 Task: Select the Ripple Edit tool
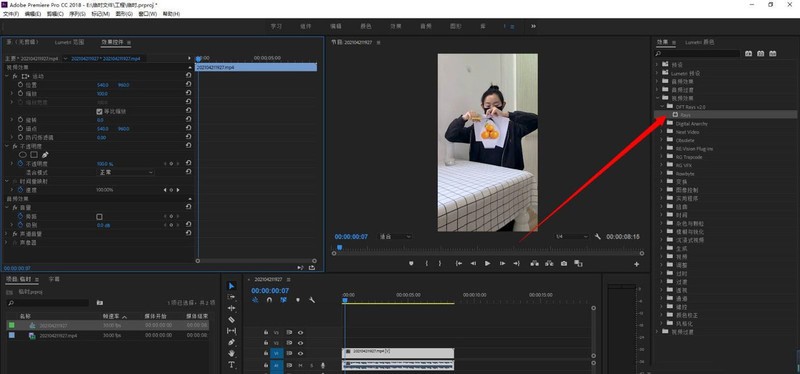(232, 308)
